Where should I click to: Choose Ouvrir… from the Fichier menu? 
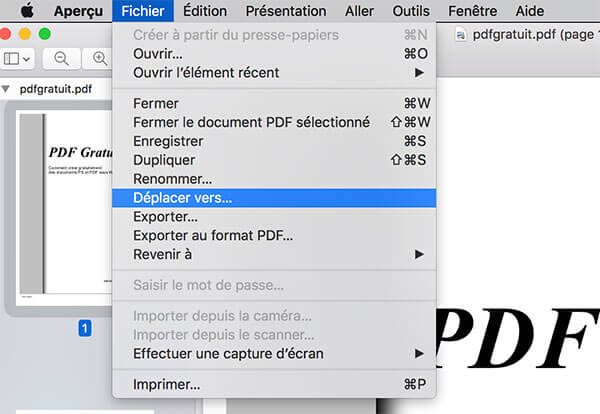pyautogui.click(x=274, y=54)
